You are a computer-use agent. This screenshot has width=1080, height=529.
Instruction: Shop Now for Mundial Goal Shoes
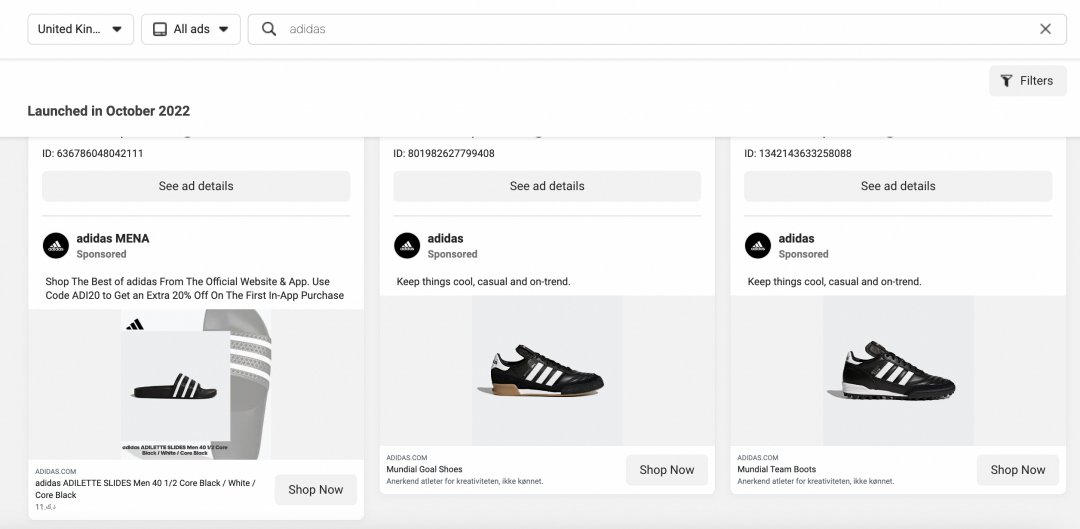[x=666, y=470]
